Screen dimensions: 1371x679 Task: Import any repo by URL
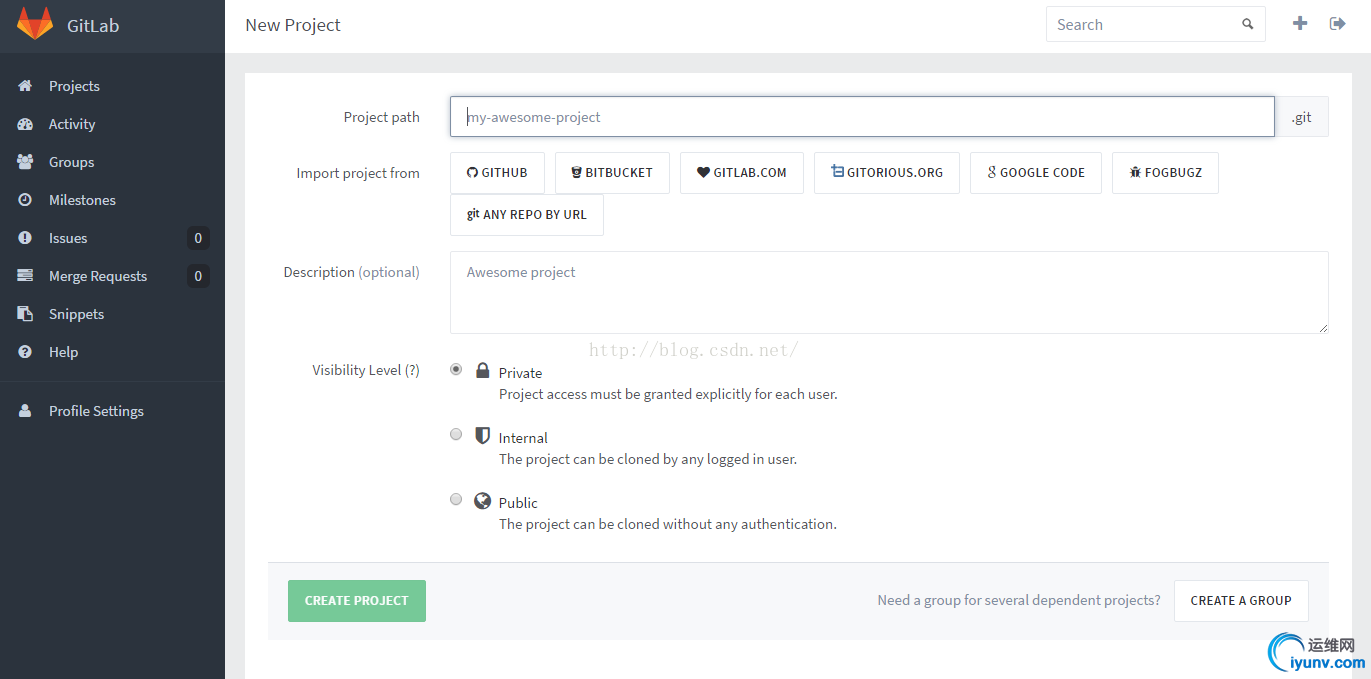click(x=527, y=215)
